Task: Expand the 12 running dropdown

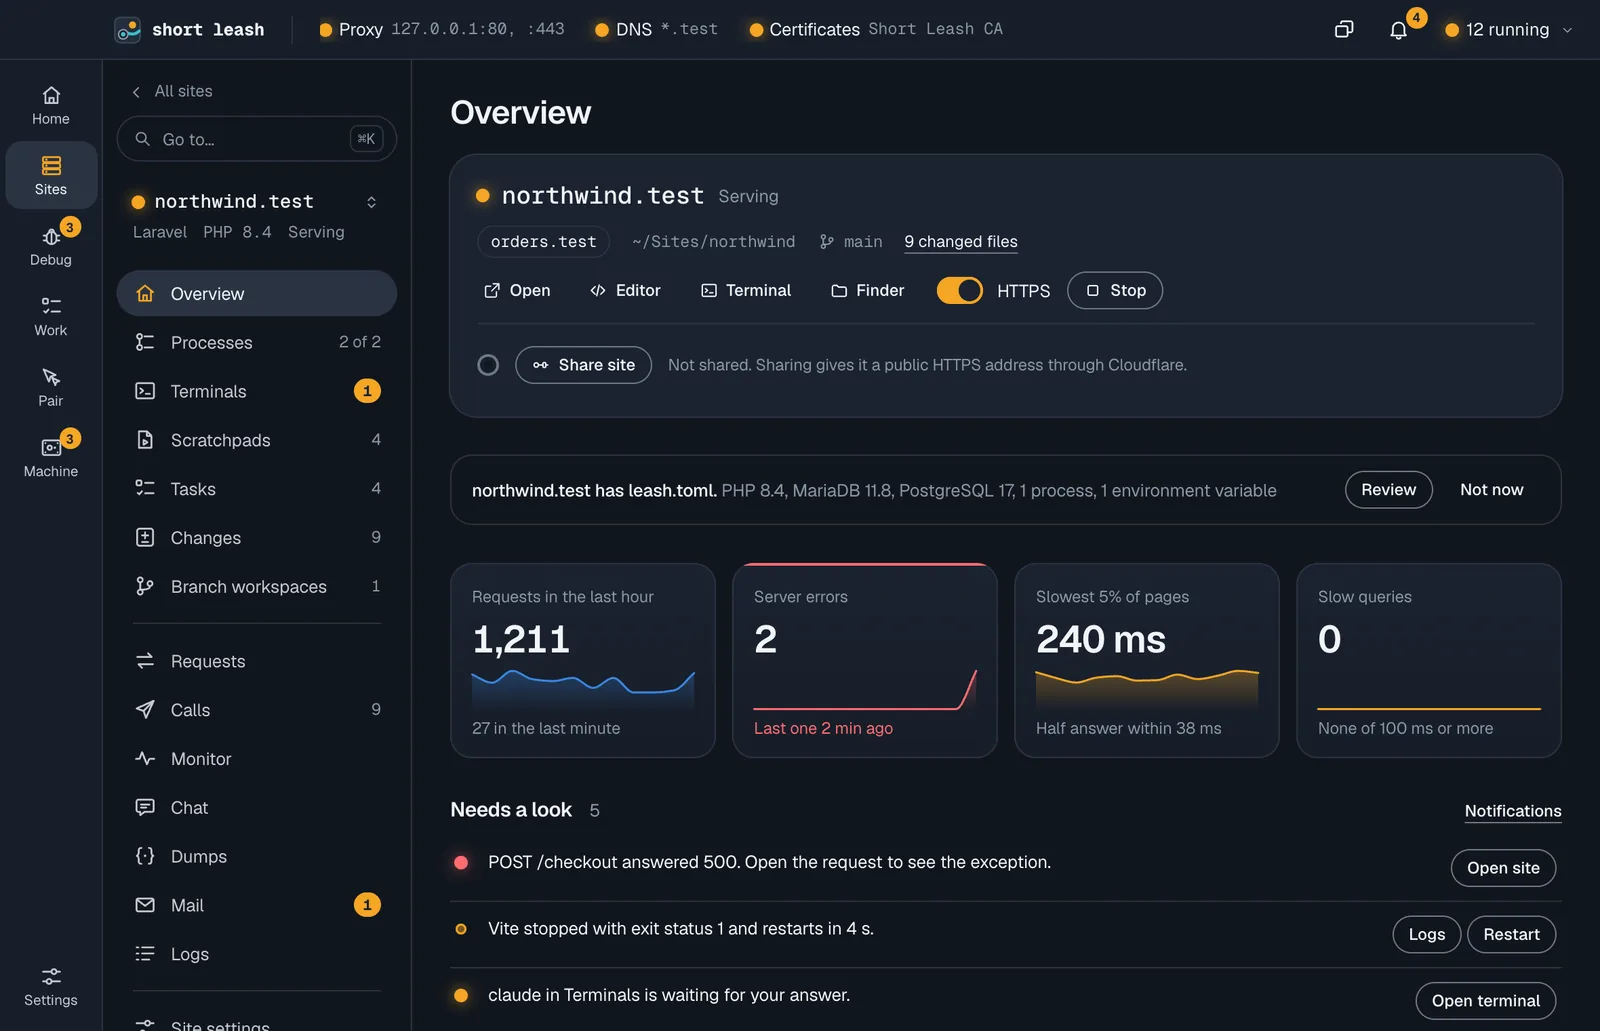Action: 1510,29
